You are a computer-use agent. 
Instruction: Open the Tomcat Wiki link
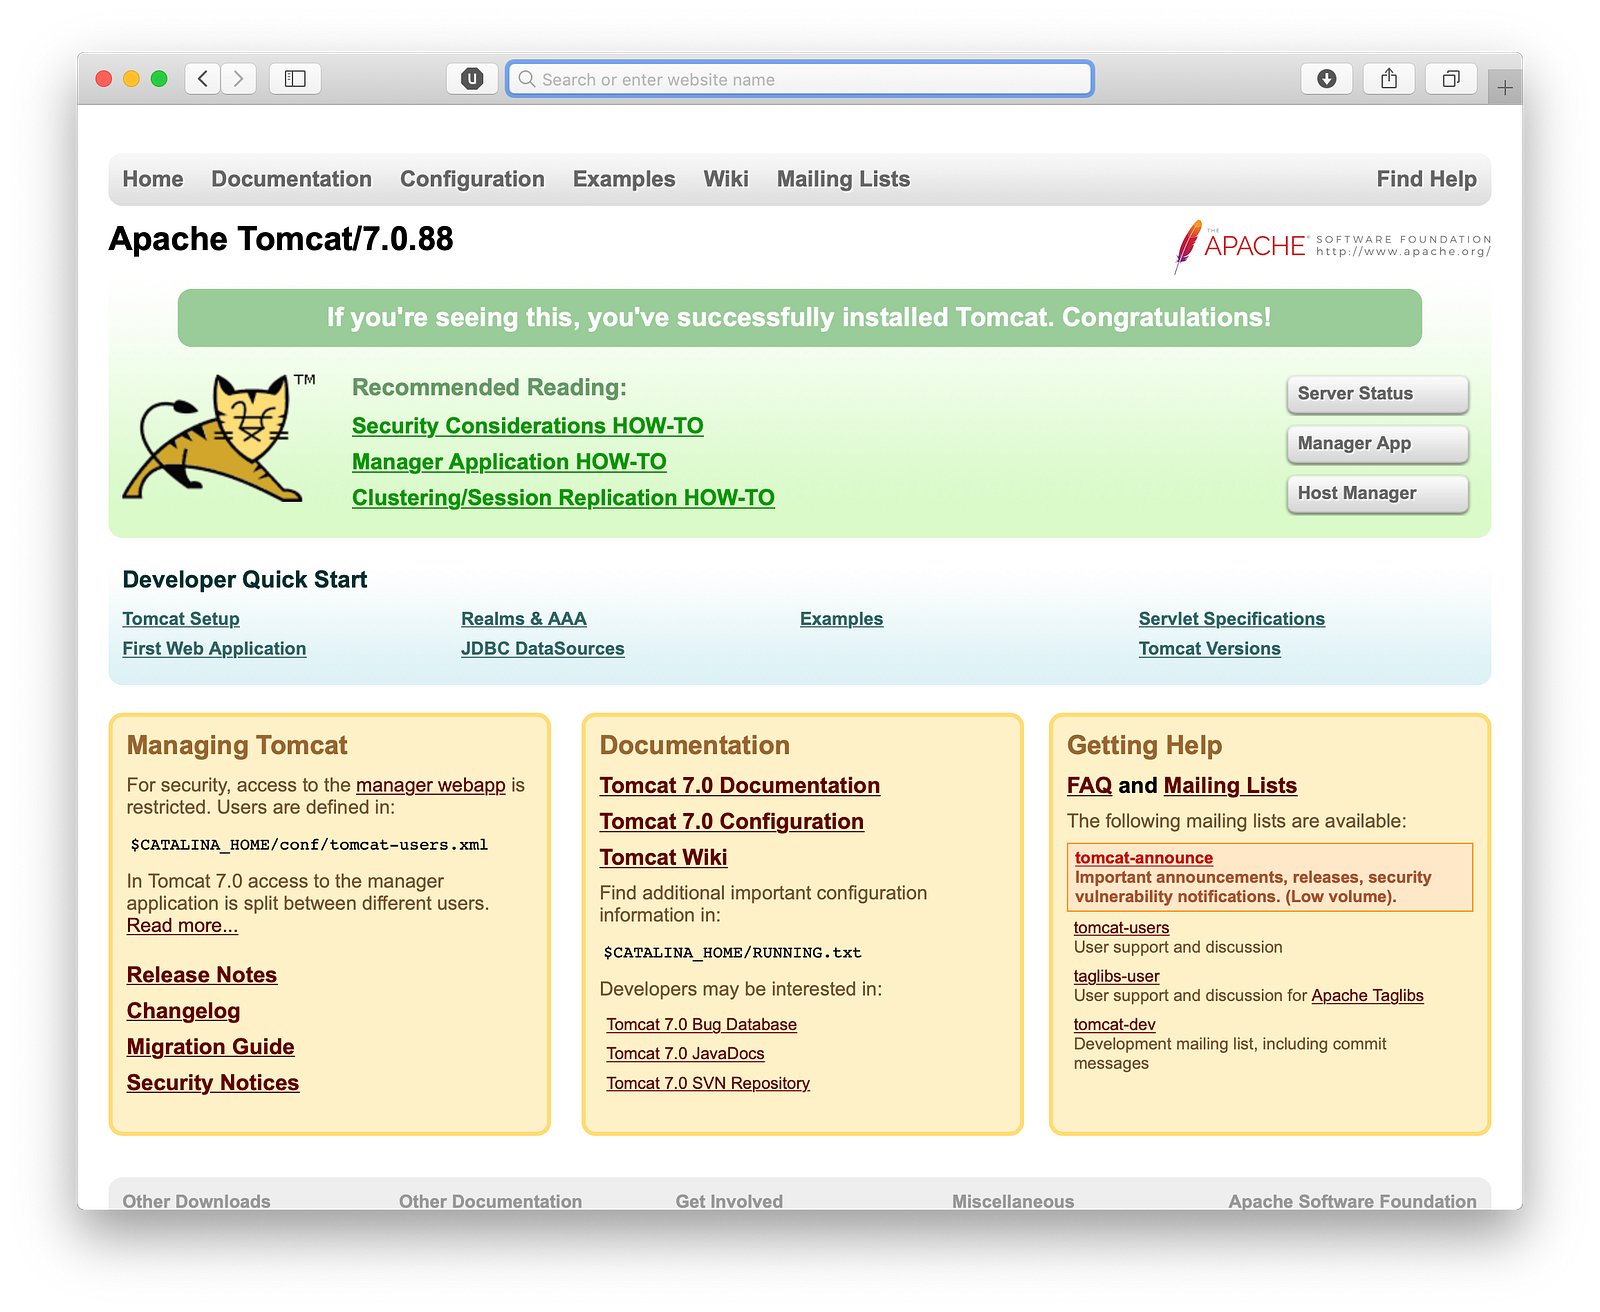664,858
